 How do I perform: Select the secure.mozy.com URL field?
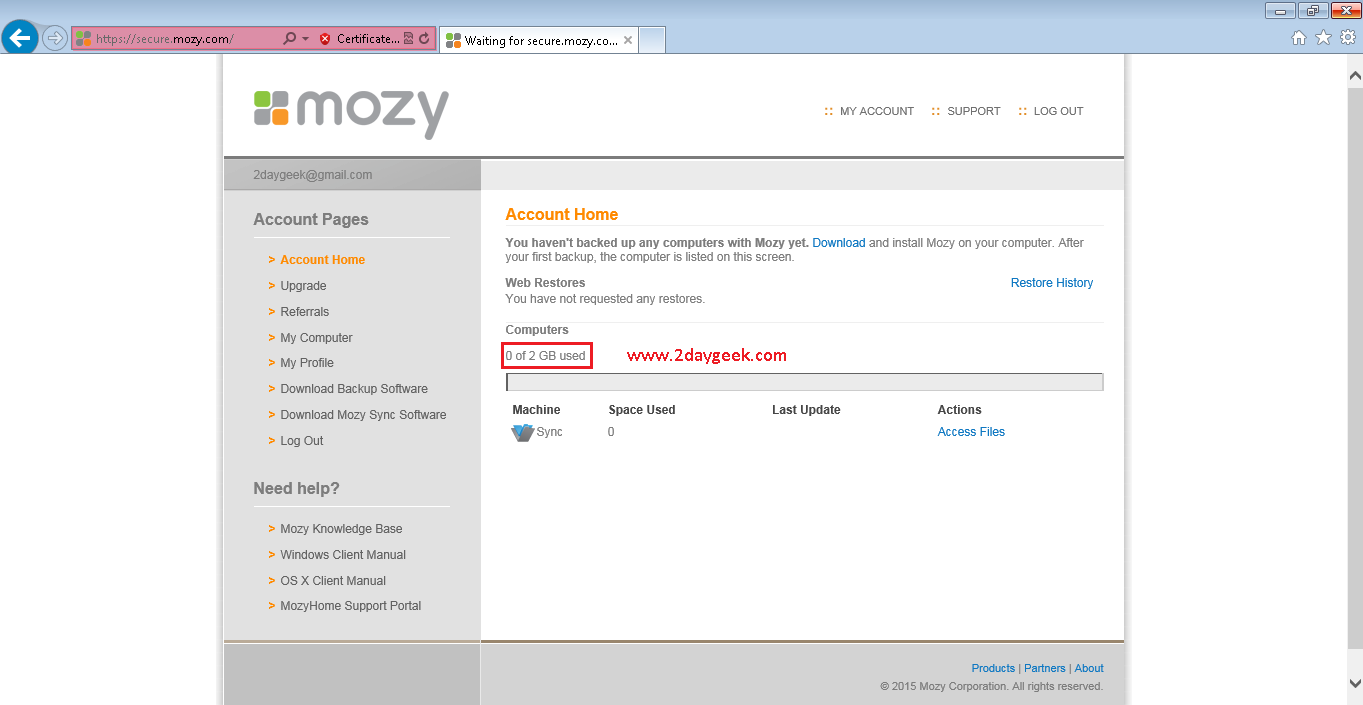[x=176, y=39]
